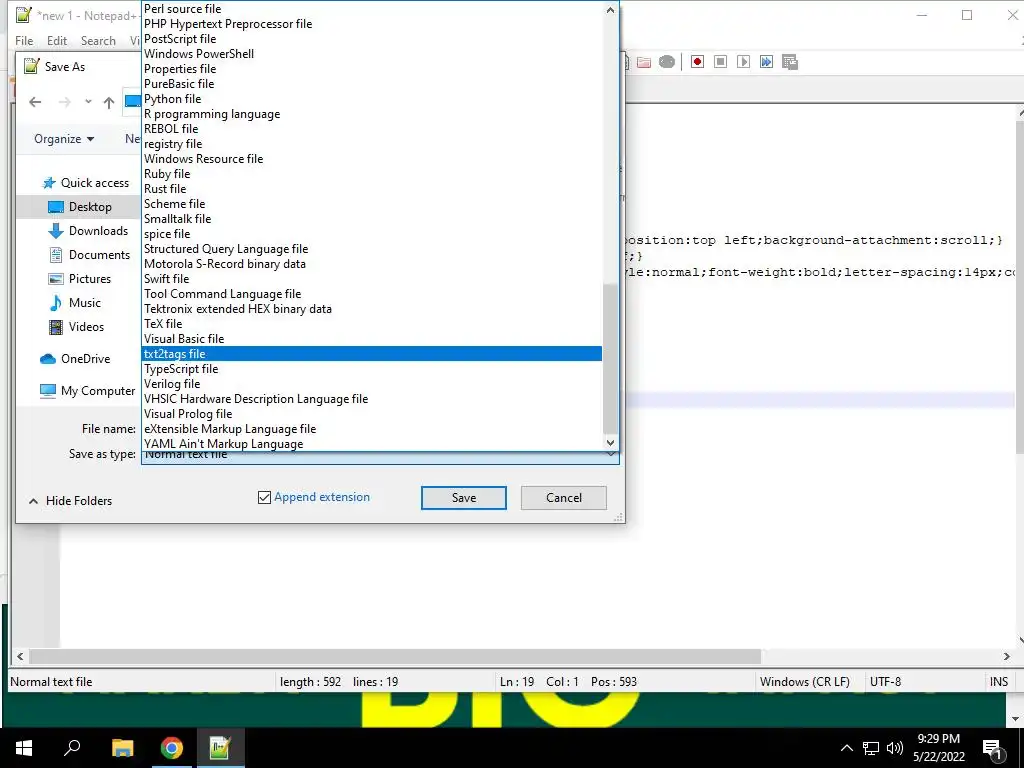
Task: Pick Ruby file in the type list
Action: (372, 174)
